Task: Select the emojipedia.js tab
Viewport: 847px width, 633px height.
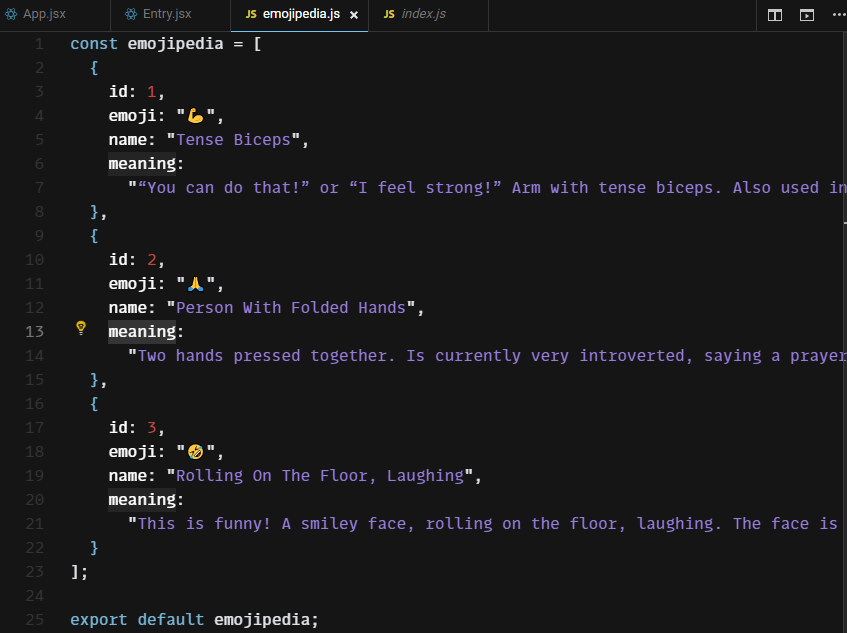Action: (x=301, y=14)
